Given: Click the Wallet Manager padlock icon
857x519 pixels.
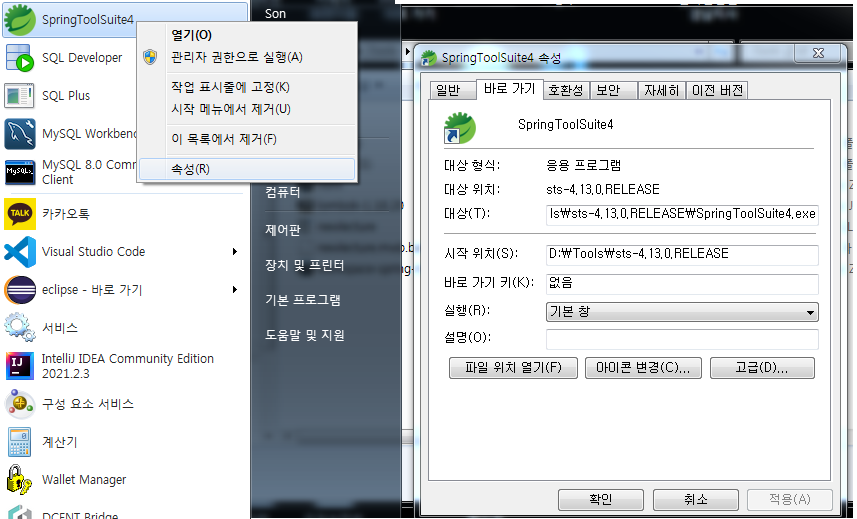Looking at the screenshot, I should click(x=19, y=480).
